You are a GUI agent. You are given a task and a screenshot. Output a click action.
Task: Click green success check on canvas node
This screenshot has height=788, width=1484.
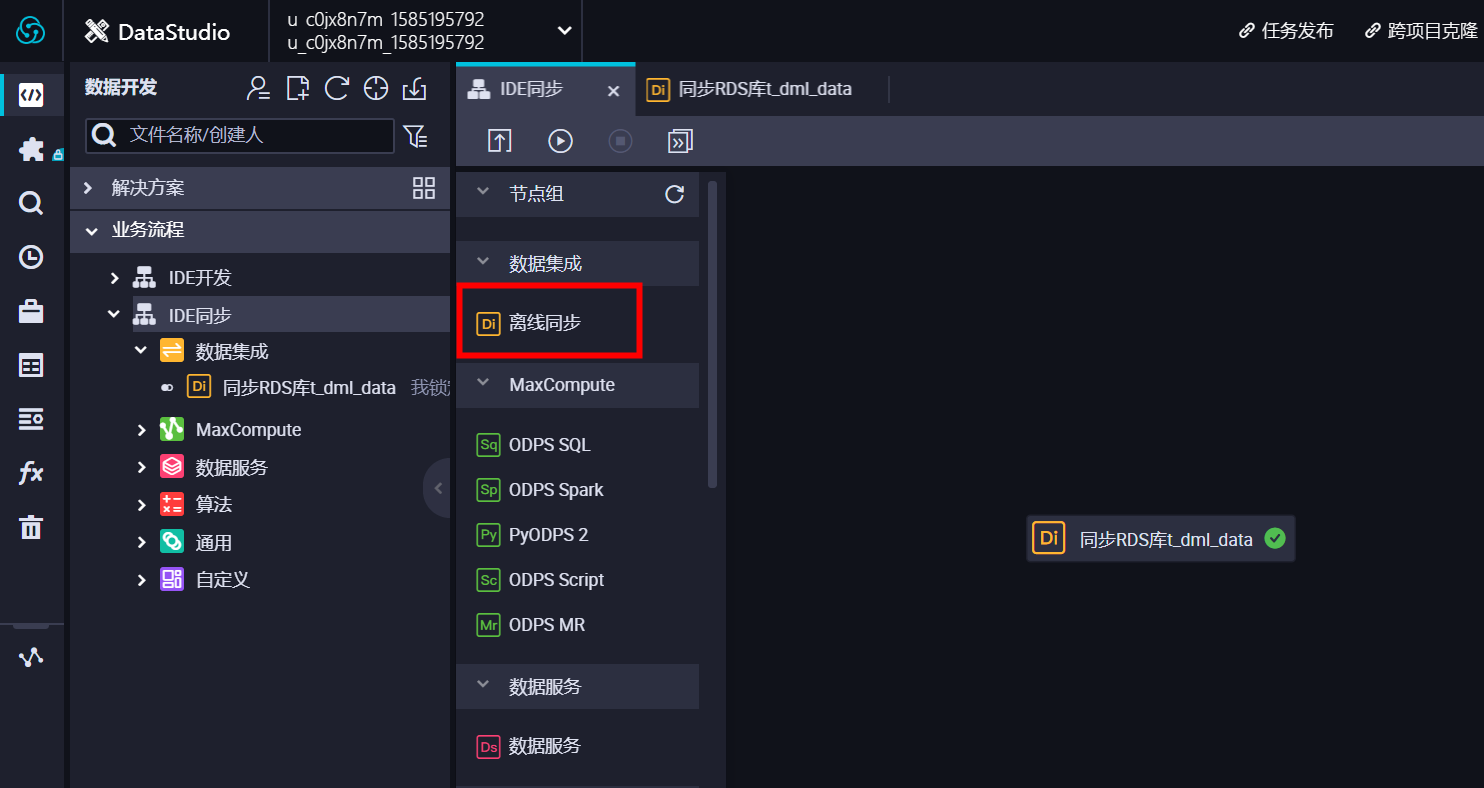point(1274,539)
